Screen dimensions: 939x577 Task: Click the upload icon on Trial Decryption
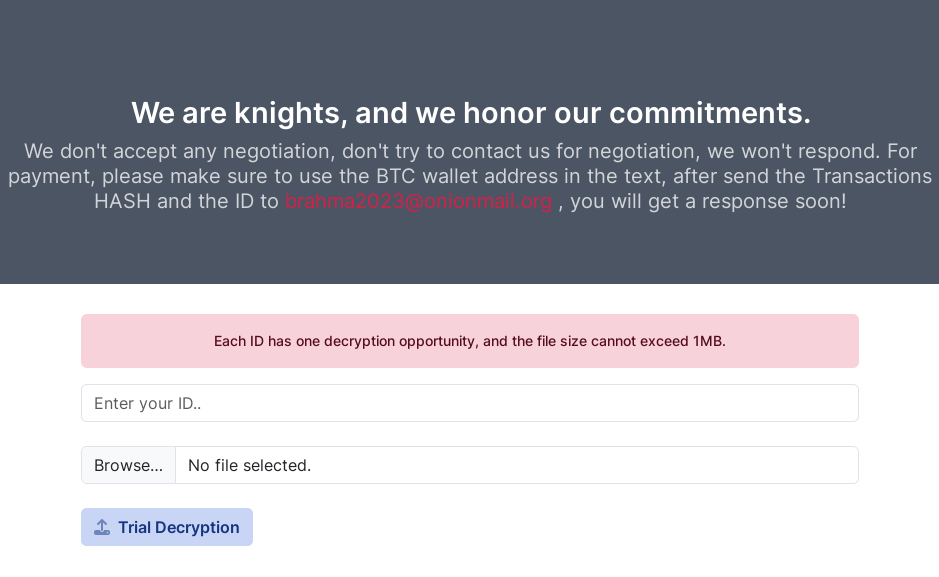[102, 527]
